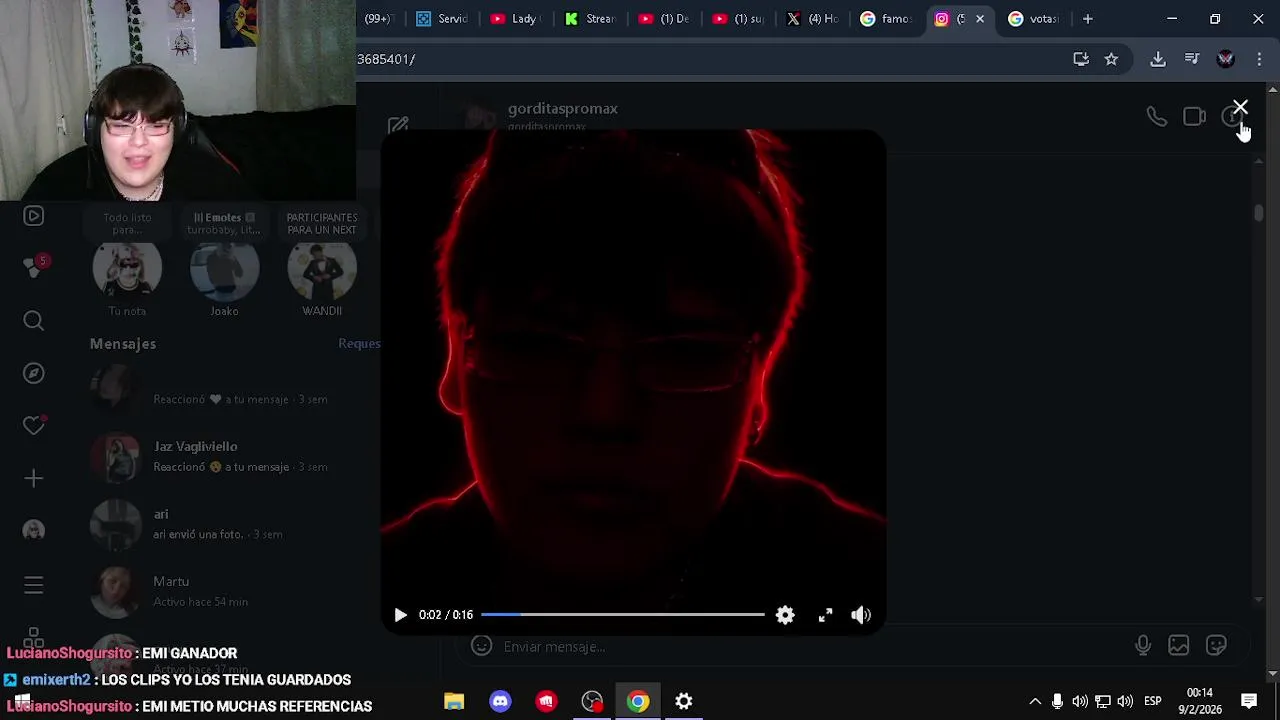Click the page vertical scrollbar thumb
This screenshot has width=1280, height=720.
pyautogui.click(x=1259, y=213)
